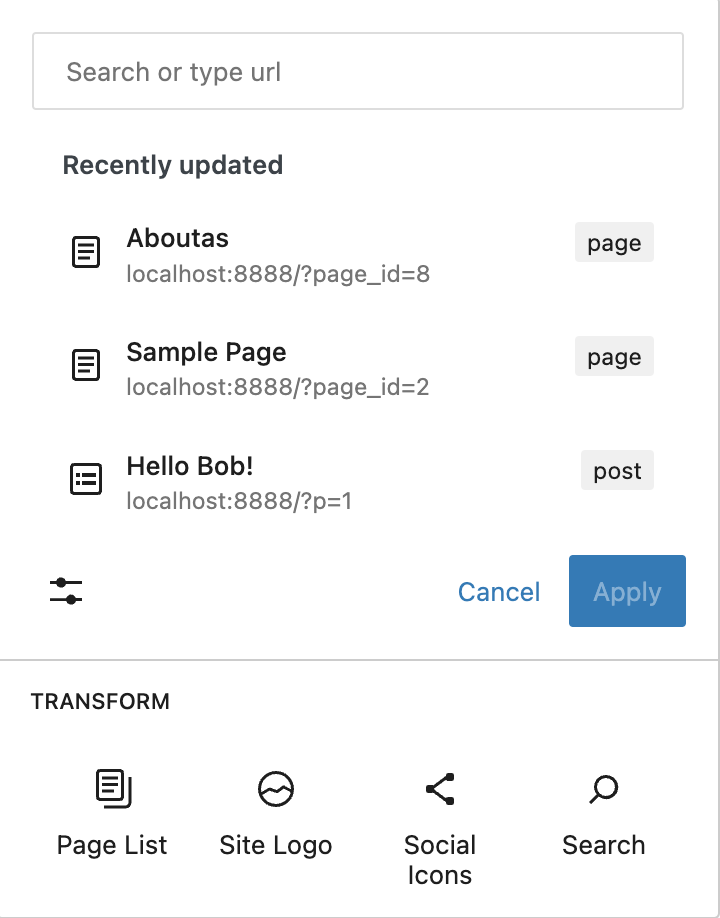
Task: Click the post icon next to Hello Bob!
Action: pyautogui.click(x=86, y=479)
